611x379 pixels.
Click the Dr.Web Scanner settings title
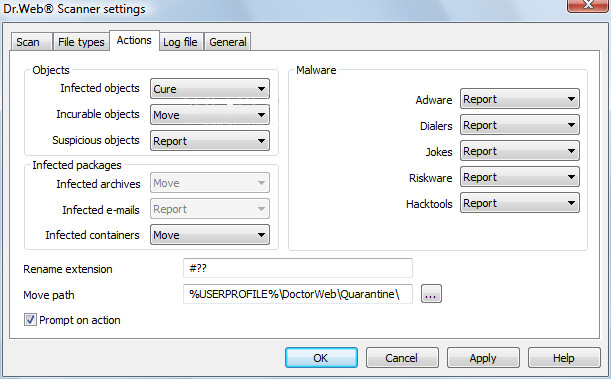(74, 9)
